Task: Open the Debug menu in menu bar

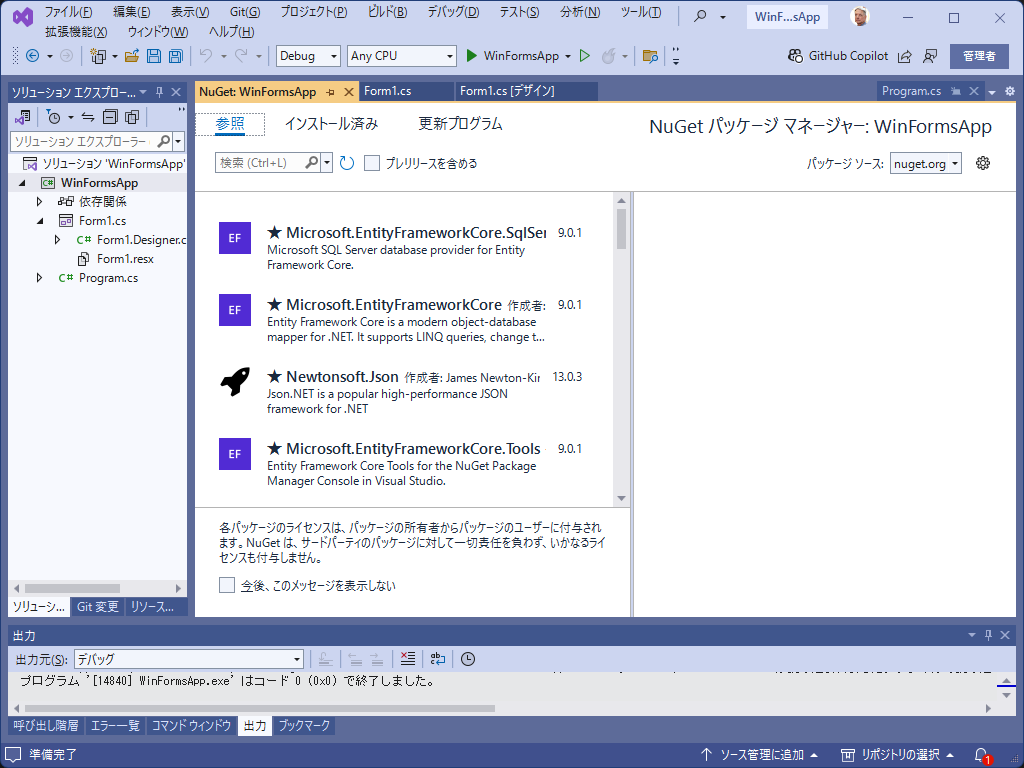Action: pyautogui.click(x=453, y=12)
